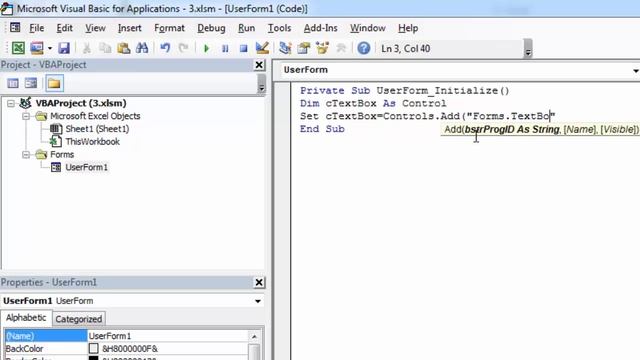Click Project panel toolbar overflow arrow
Screen dimensions: 640x360
click(261, 84)
